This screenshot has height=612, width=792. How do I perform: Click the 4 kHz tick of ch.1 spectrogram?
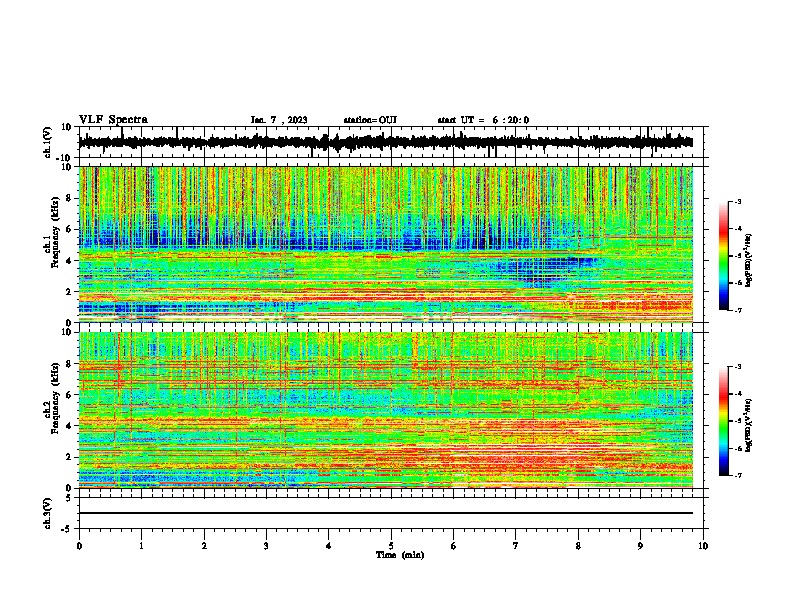pyautogui.click(x=70, y=261)
